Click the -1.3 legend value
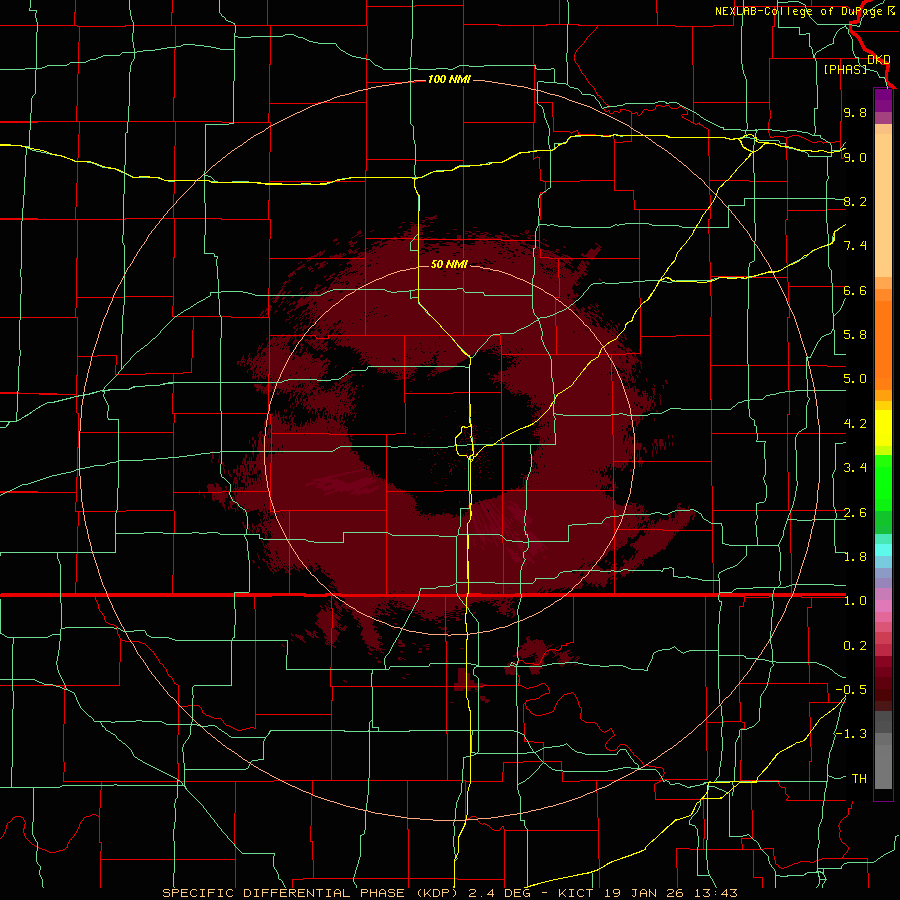This screenshot has width=900, height=900. tap(851, 734)
